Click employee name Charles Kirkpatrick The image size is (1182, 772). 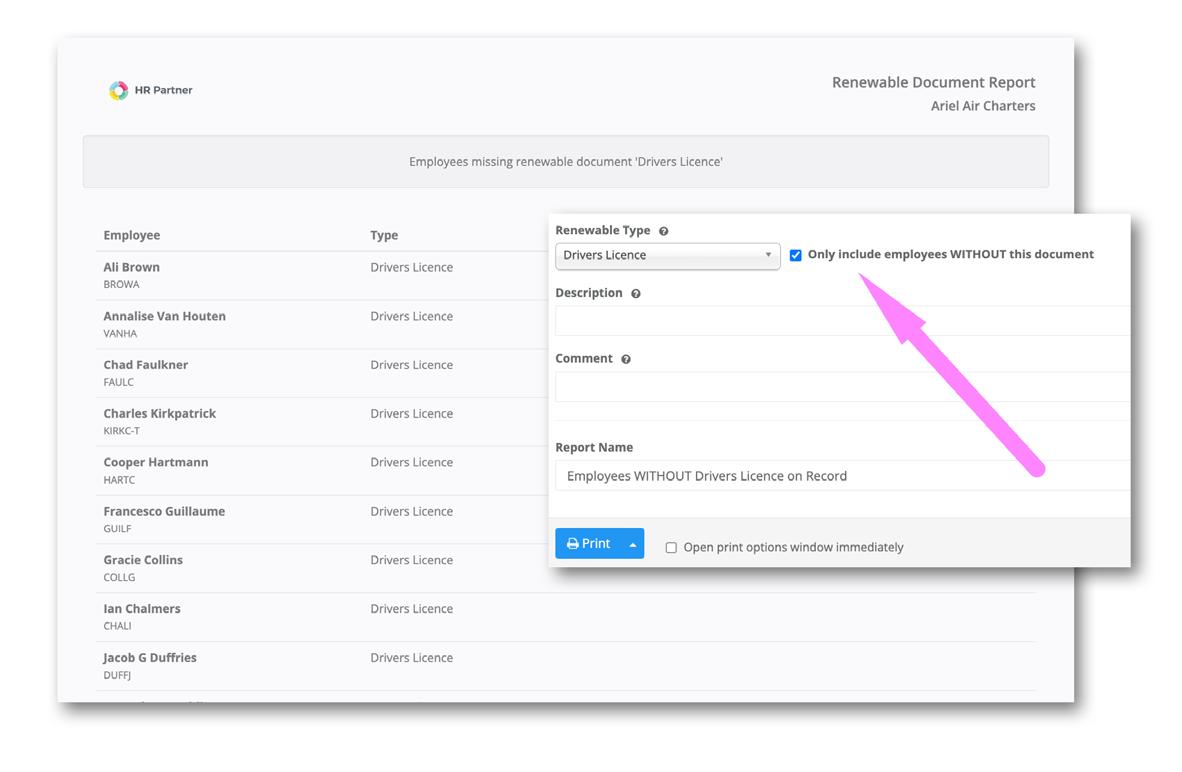pyautogui.click(x=159, y=413)
